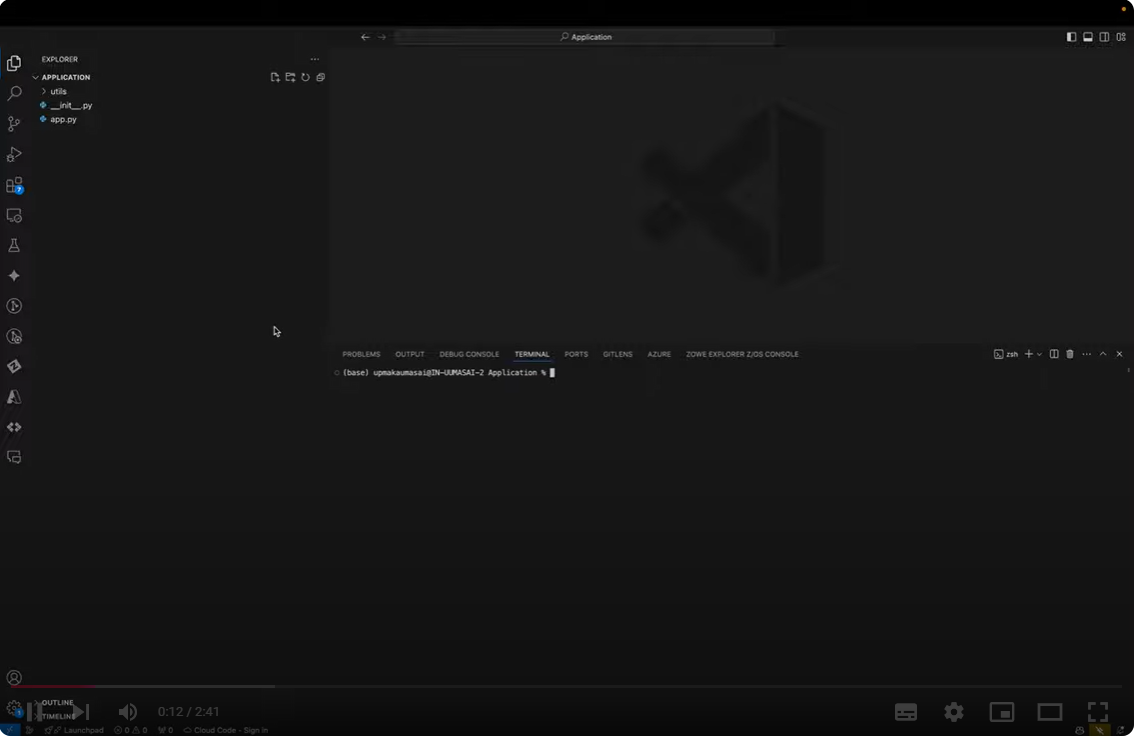Open the Source Control view

tap(14, 124)
